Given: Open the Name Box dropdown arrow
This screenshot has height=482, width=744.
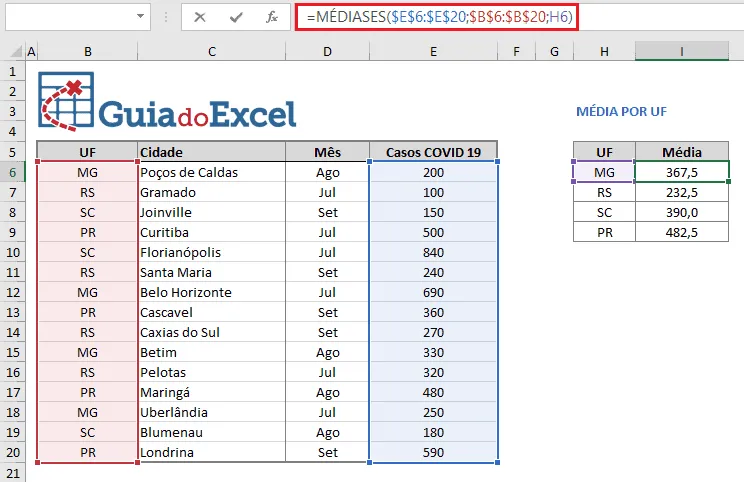Looking at the screenshot, I should pyautogui.click(x=140, y=17).
